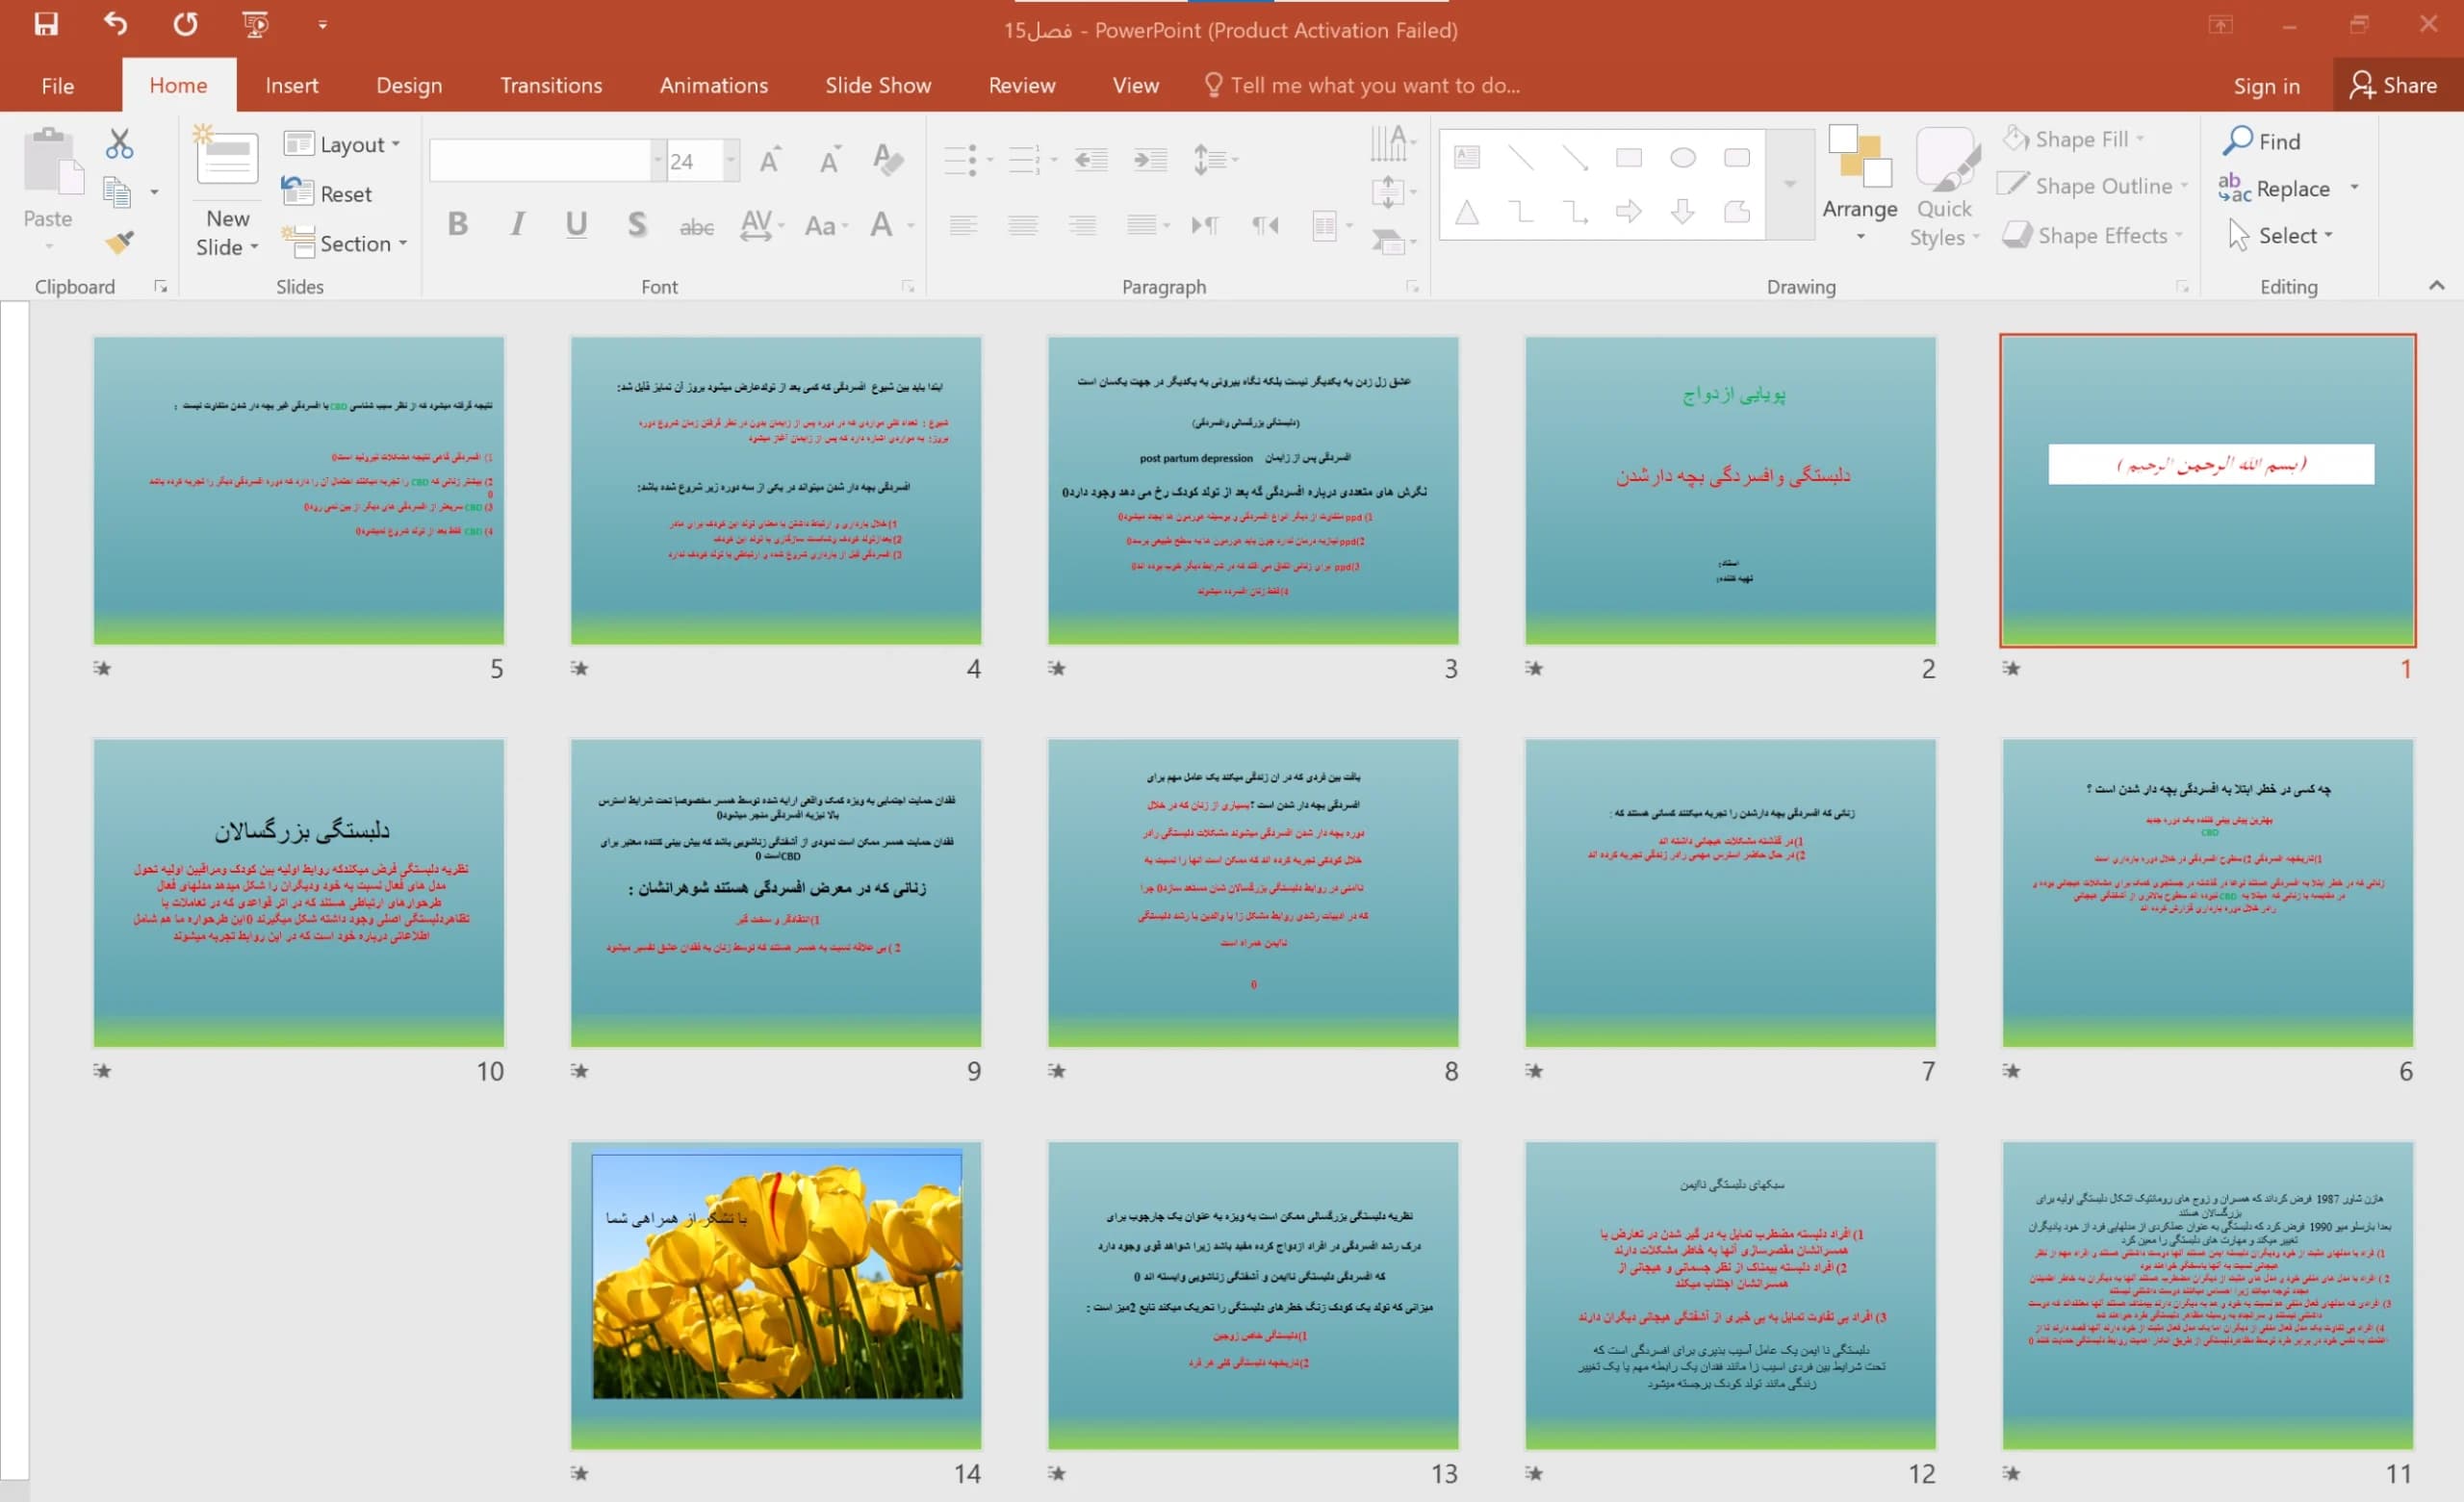Collapse the ribbon arrow
Image resolution: width=2464 pixels, height=1502 pixels.
coord(2436,286)
